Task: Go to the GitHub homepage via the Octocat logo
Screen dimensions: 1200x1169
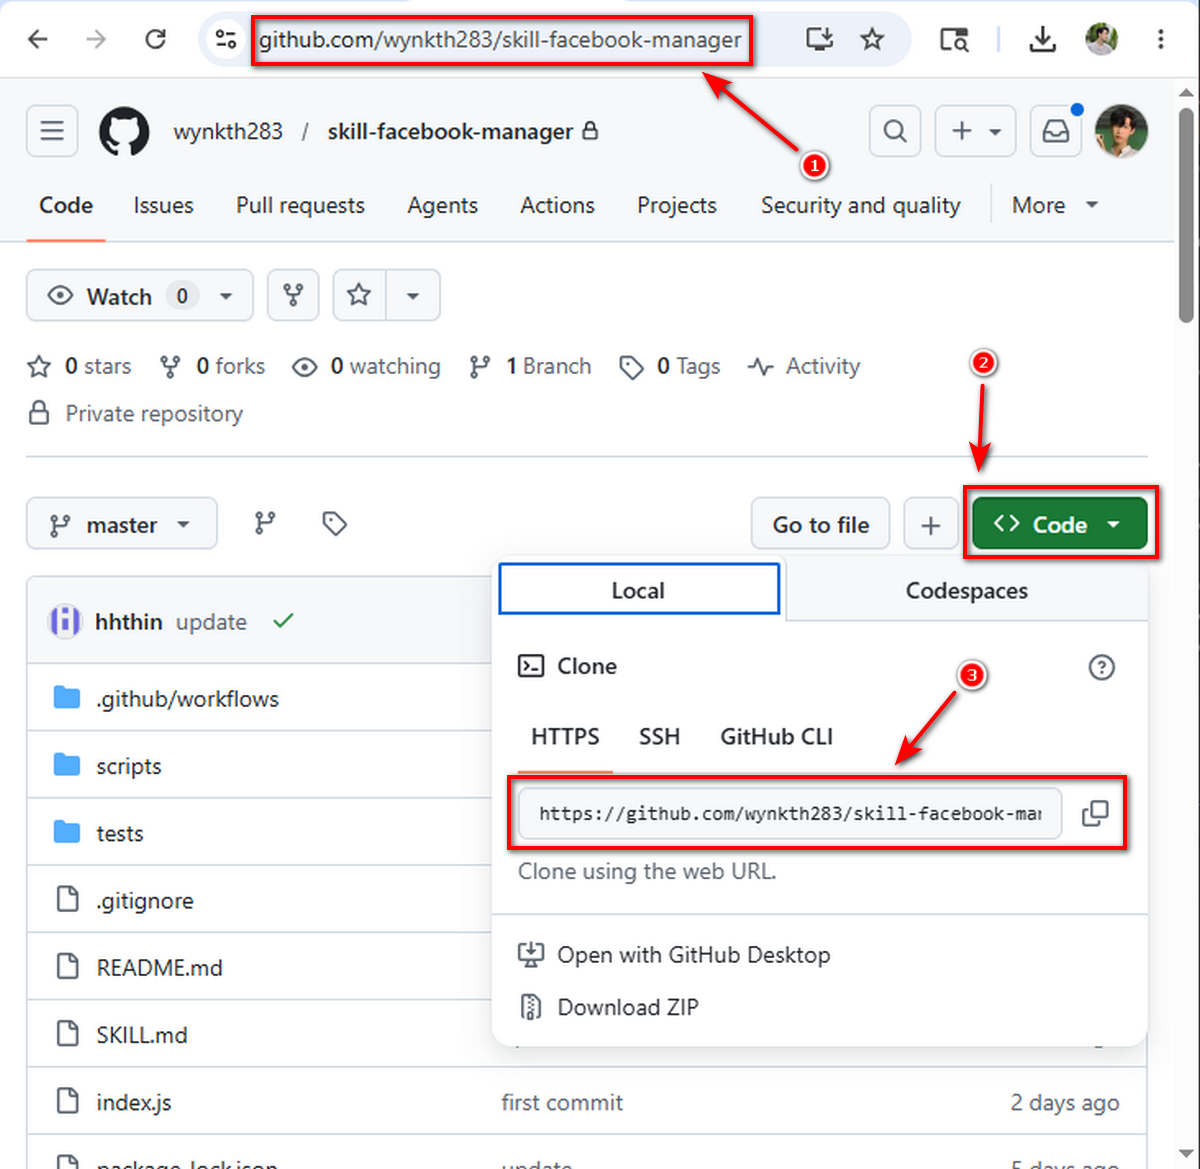Action: (124, 131)
